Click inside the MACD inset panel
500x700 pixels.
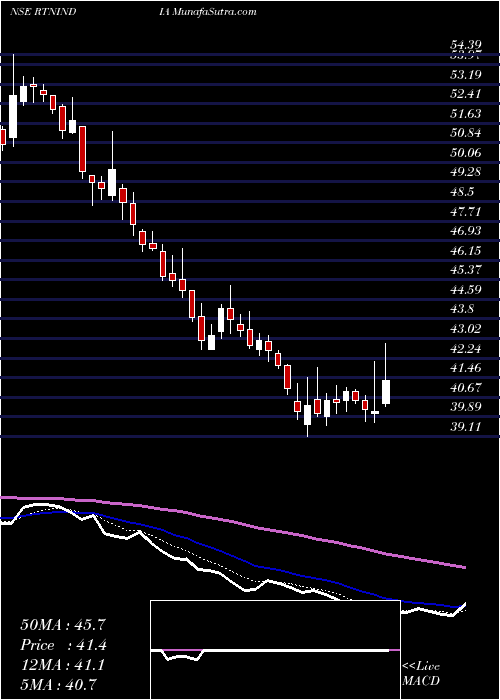275,650
